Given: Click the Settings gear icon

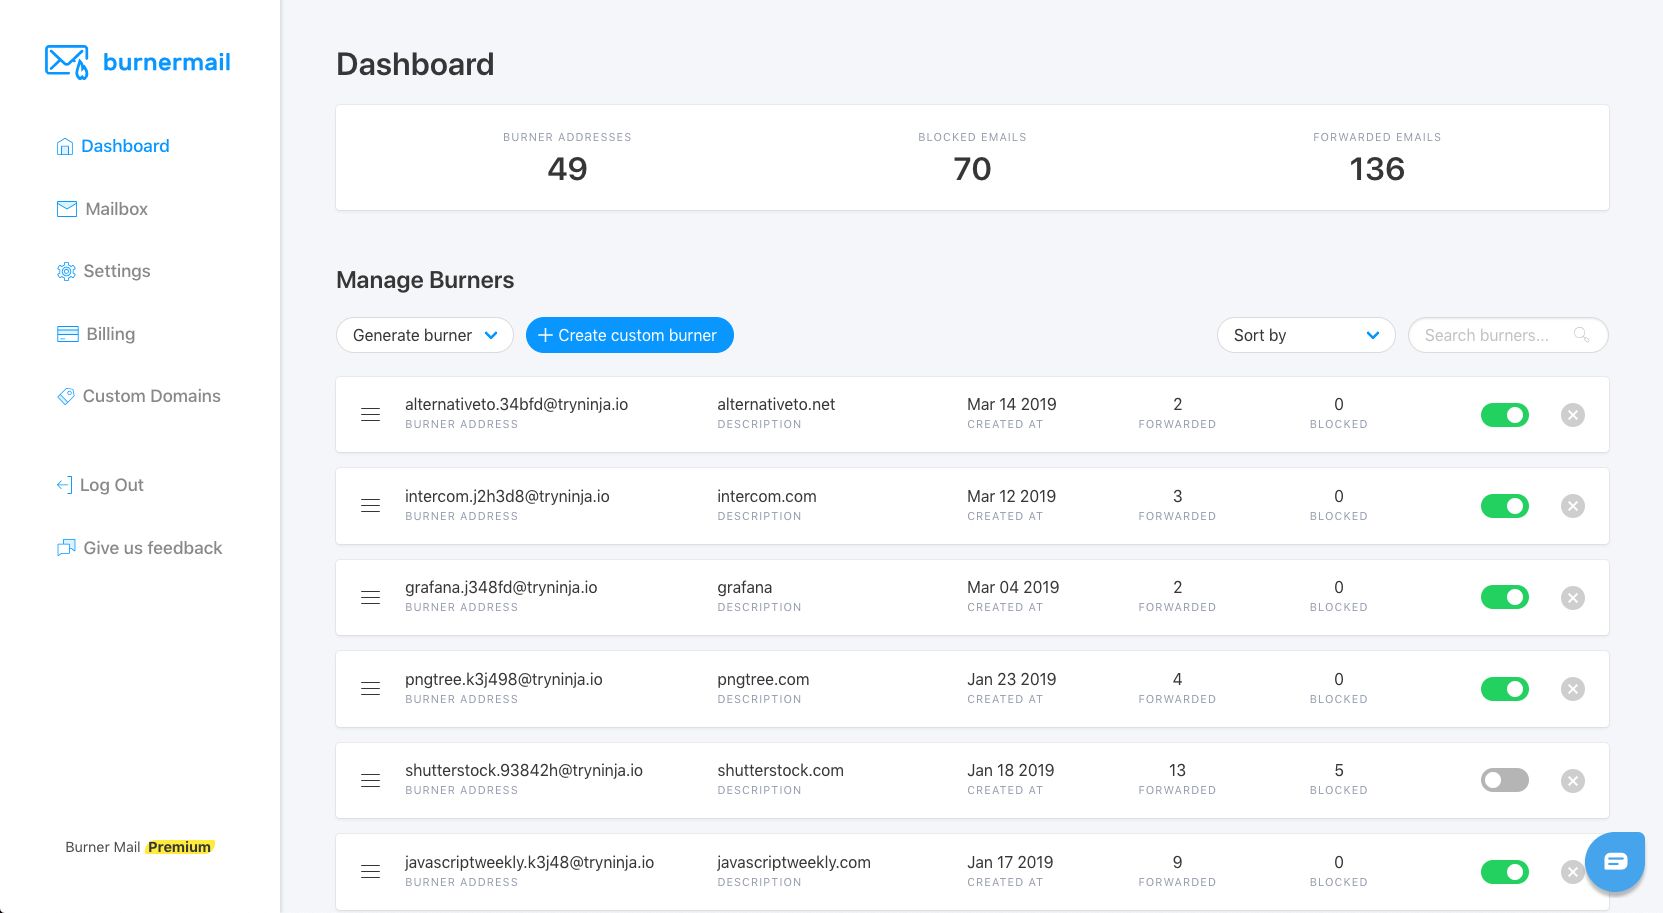Looking at the screenshot, I should pos(66,271).
